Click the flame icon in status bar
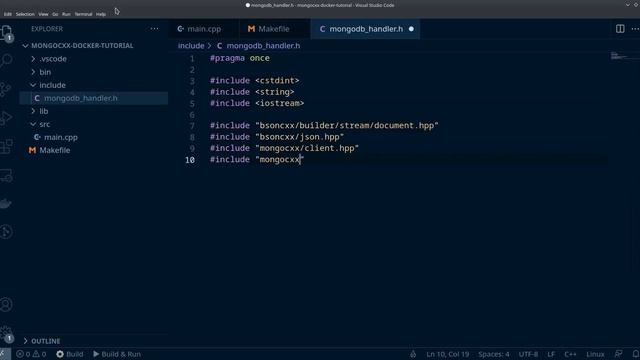The width and height of the screenshot is (640, 360). pos(413,354)
